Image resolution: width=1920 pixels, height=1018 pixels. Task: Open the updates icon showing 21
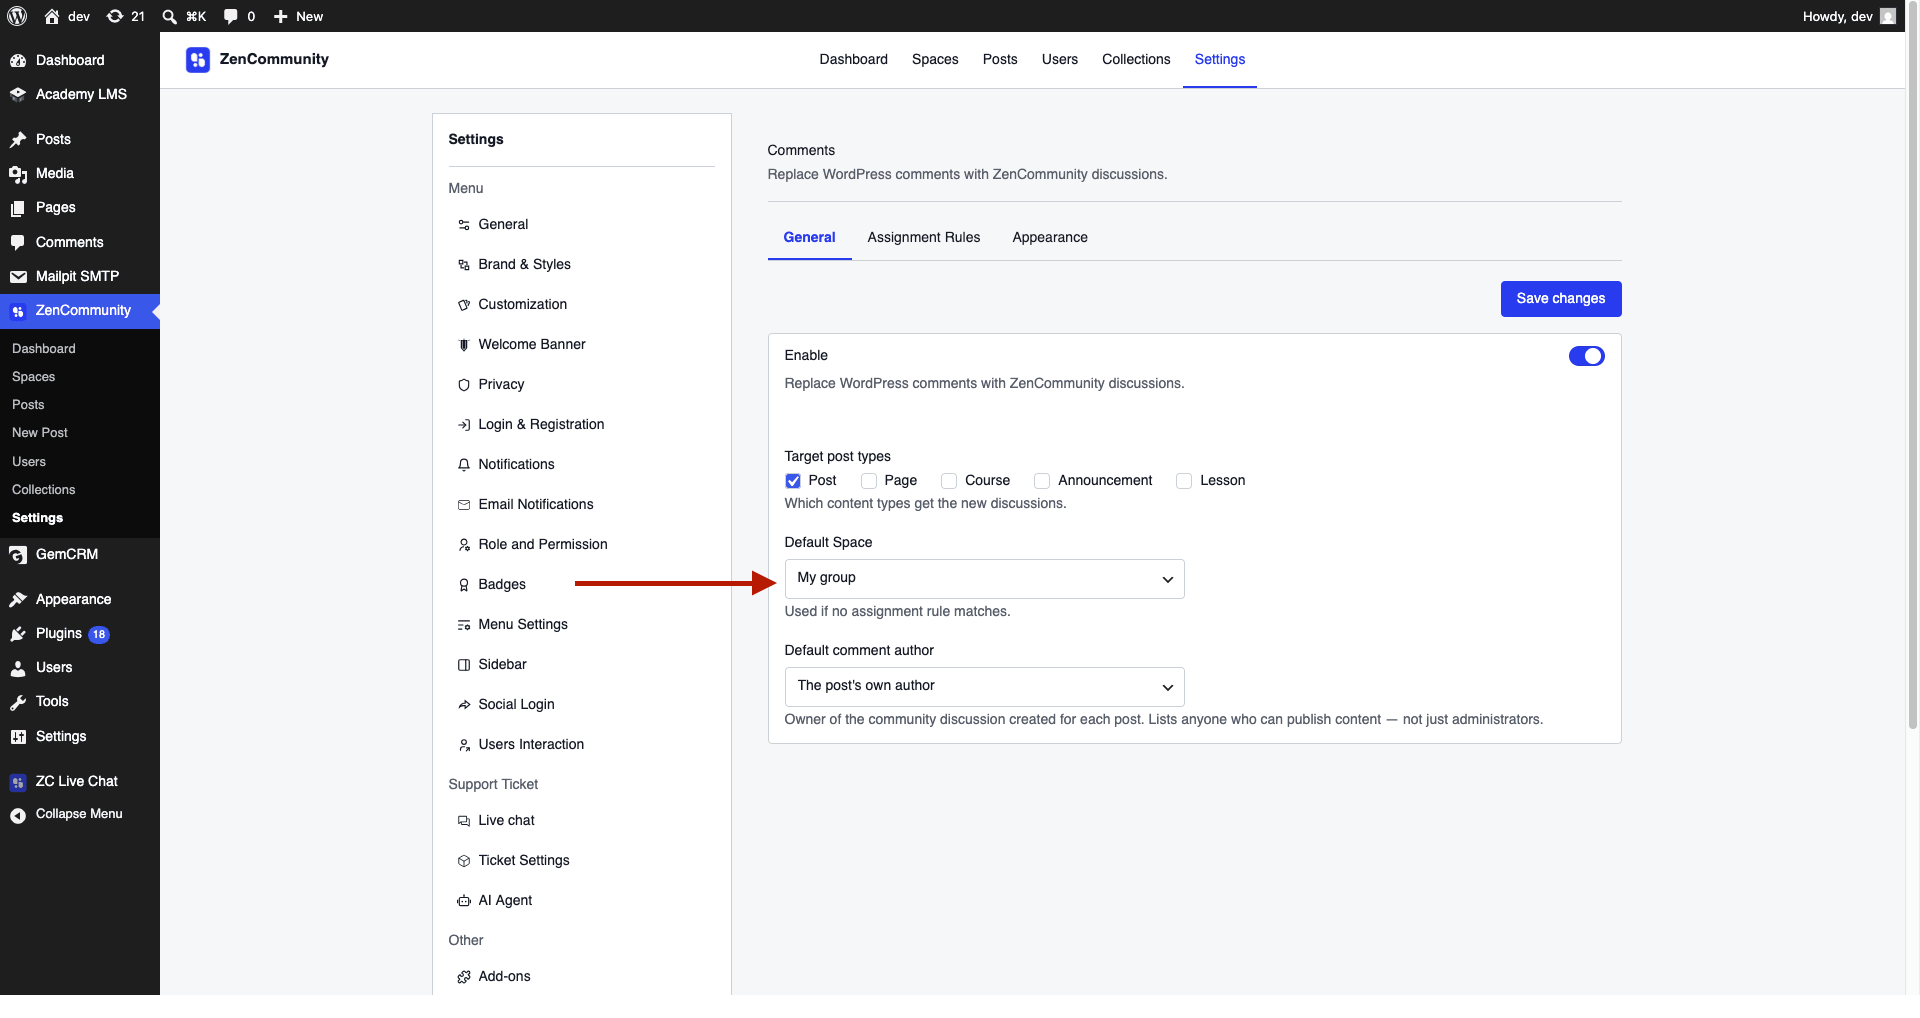126,16
